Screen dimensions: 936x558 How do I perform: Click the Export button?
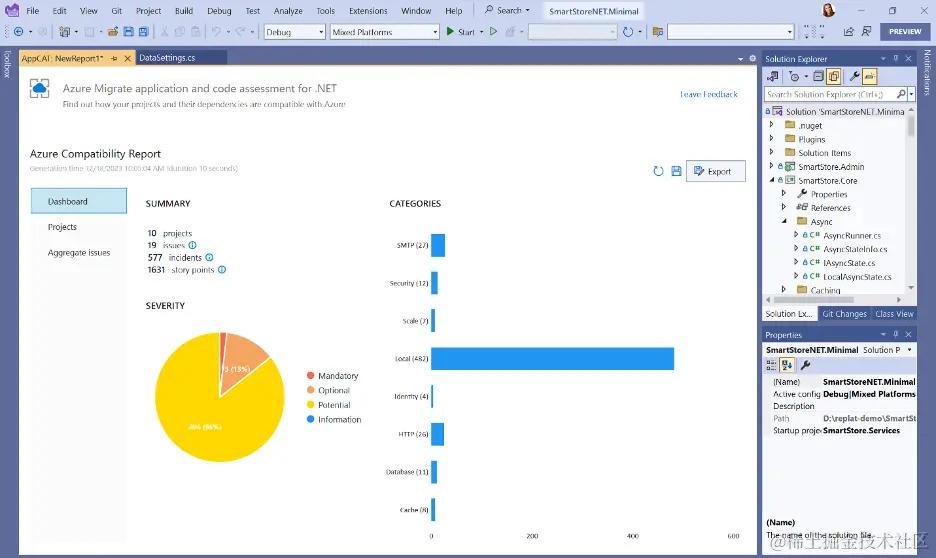pos(715,171)
